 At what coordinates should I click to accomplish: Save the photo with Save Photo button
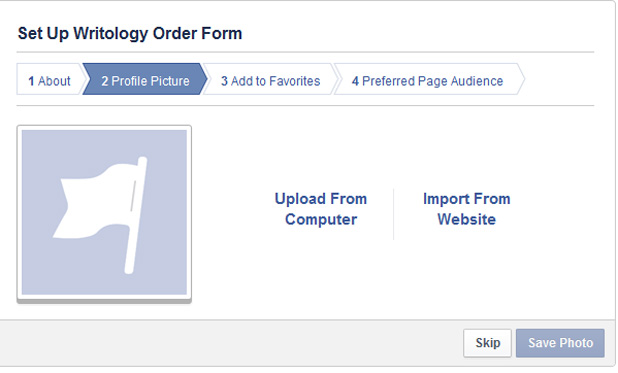(560, 343)
